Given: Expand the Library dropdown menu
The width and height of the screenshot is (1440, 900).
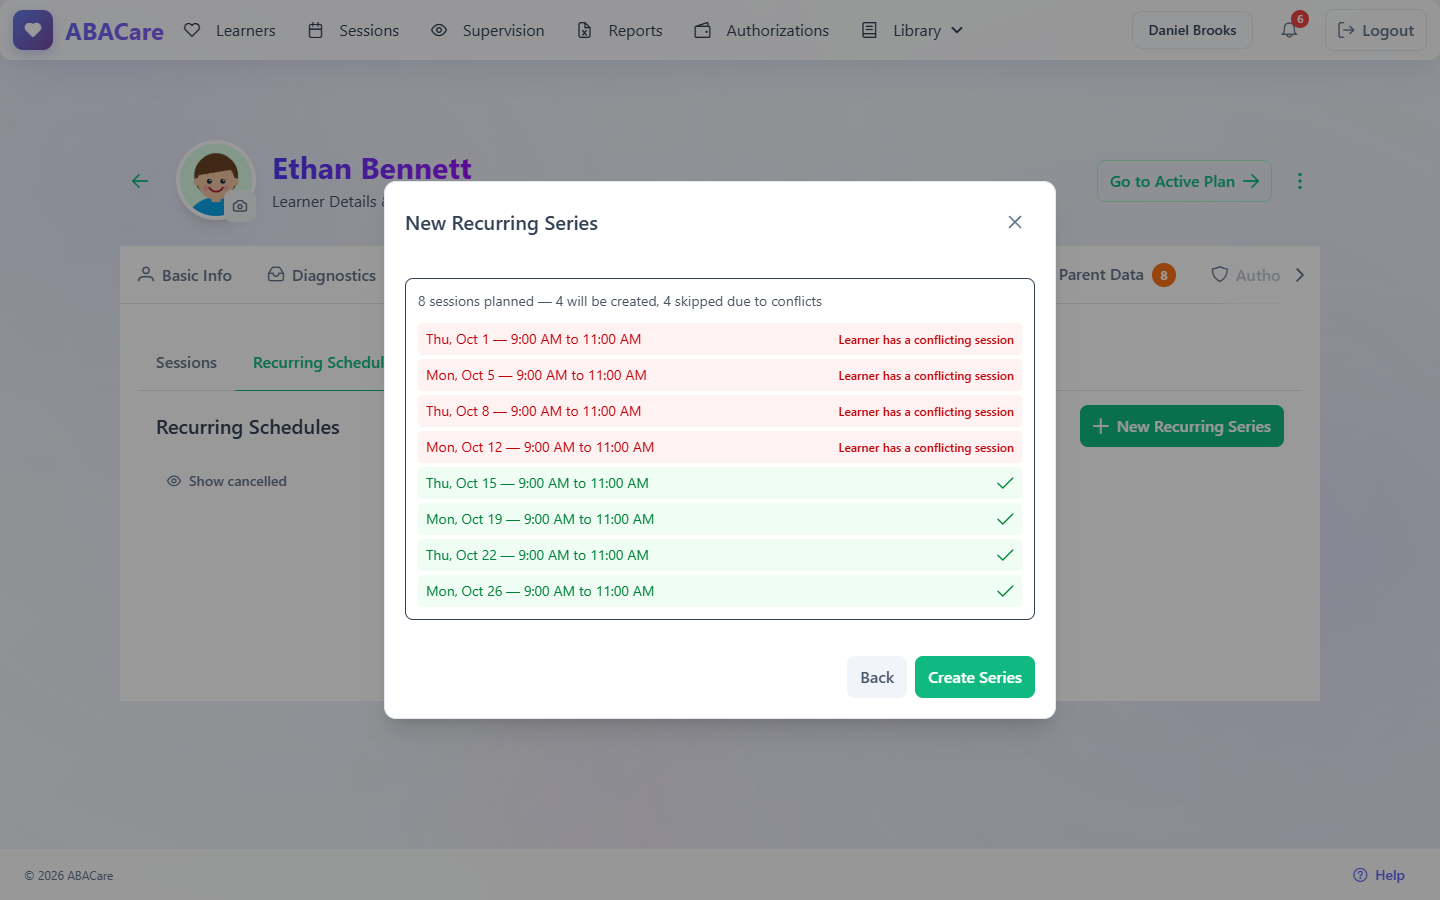Looking at the screenshot, I should (x=913, y=30).
